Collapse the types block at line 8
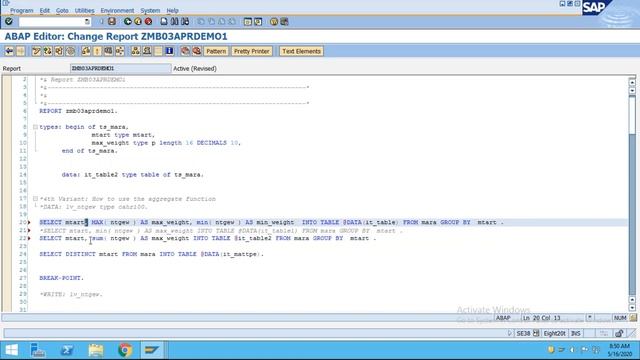The width and height of the screenshot is (640, 360). [x=36, y=127]
